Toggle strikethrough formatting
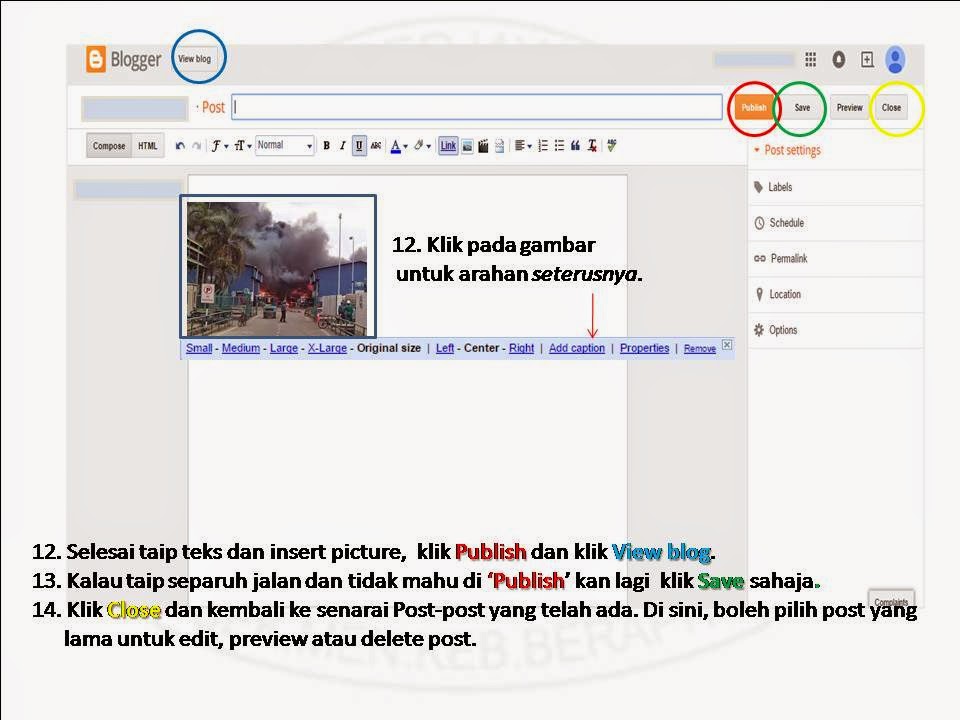 [377, 145]
